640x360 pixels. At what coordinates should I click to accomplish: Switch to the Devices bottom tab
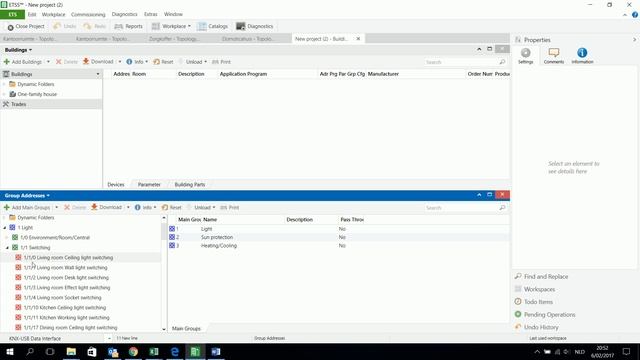[x=116, y=184]
